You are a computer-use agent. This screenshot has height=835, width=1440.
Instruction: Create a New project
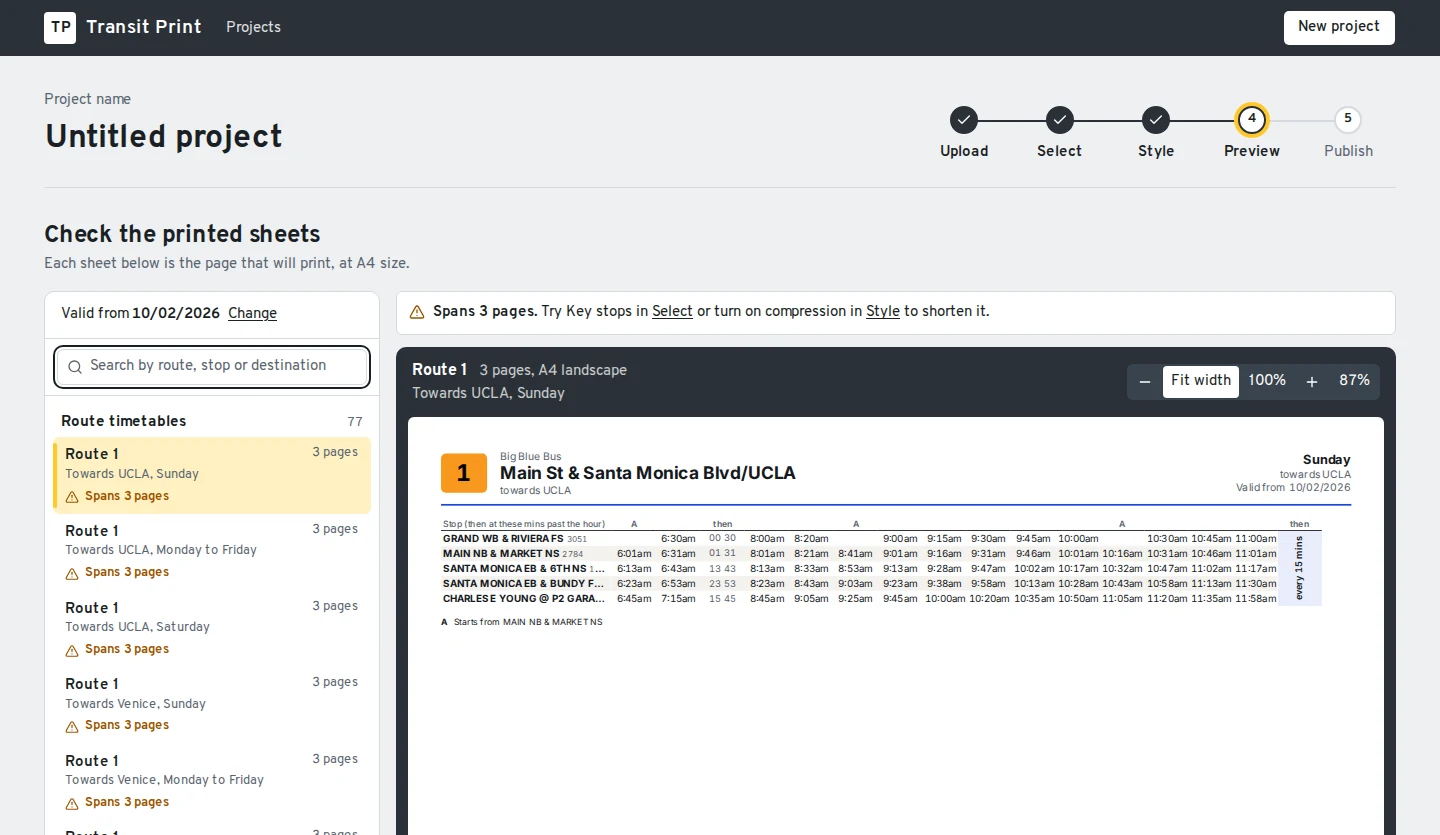click(x=1339, y=27)
